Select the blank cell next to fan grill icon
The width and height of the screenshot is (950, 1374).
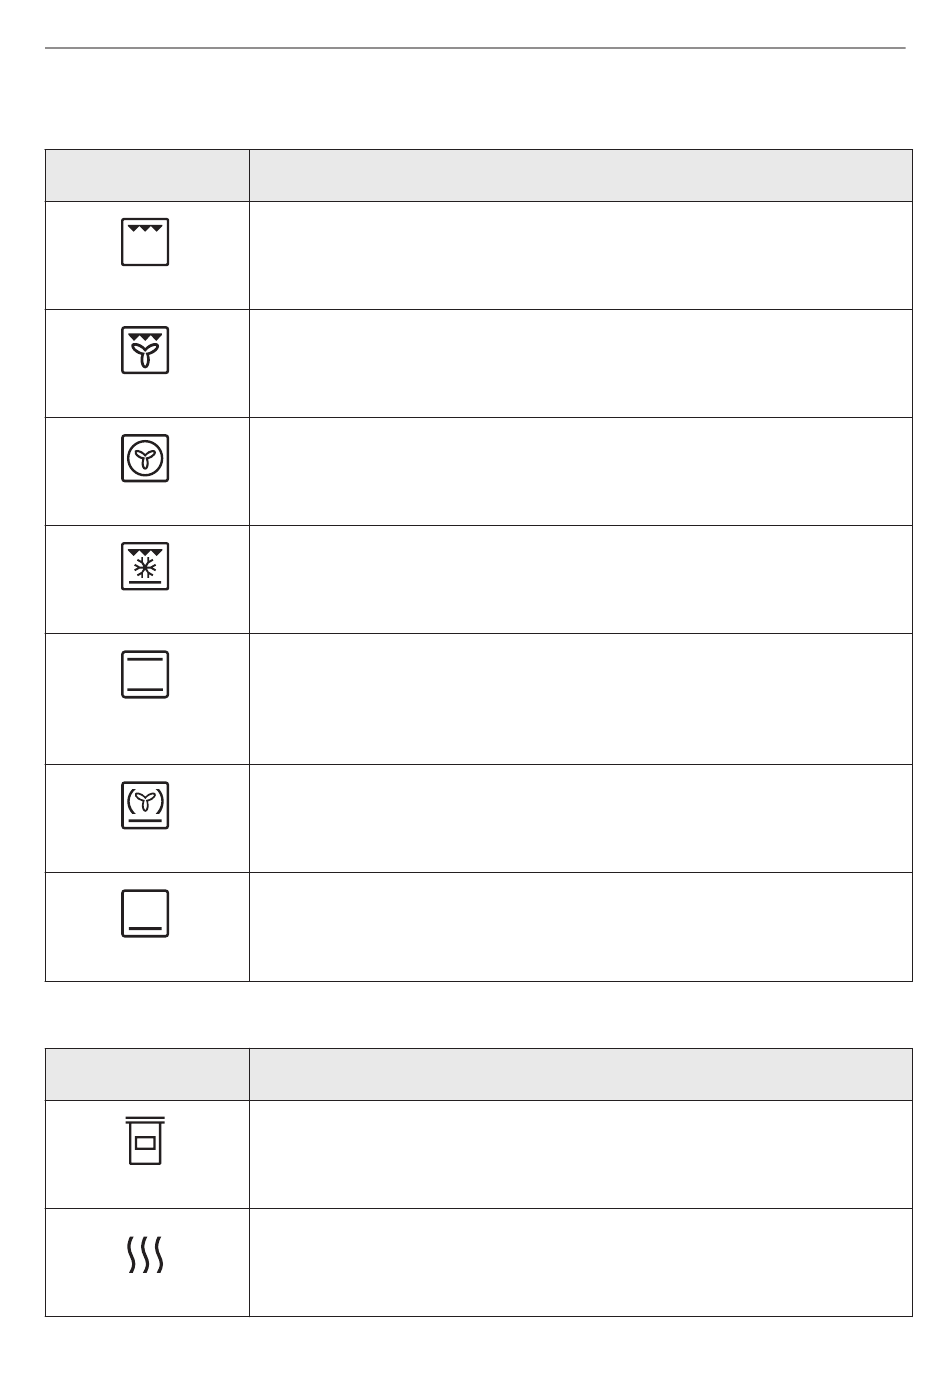coord(581,364)
